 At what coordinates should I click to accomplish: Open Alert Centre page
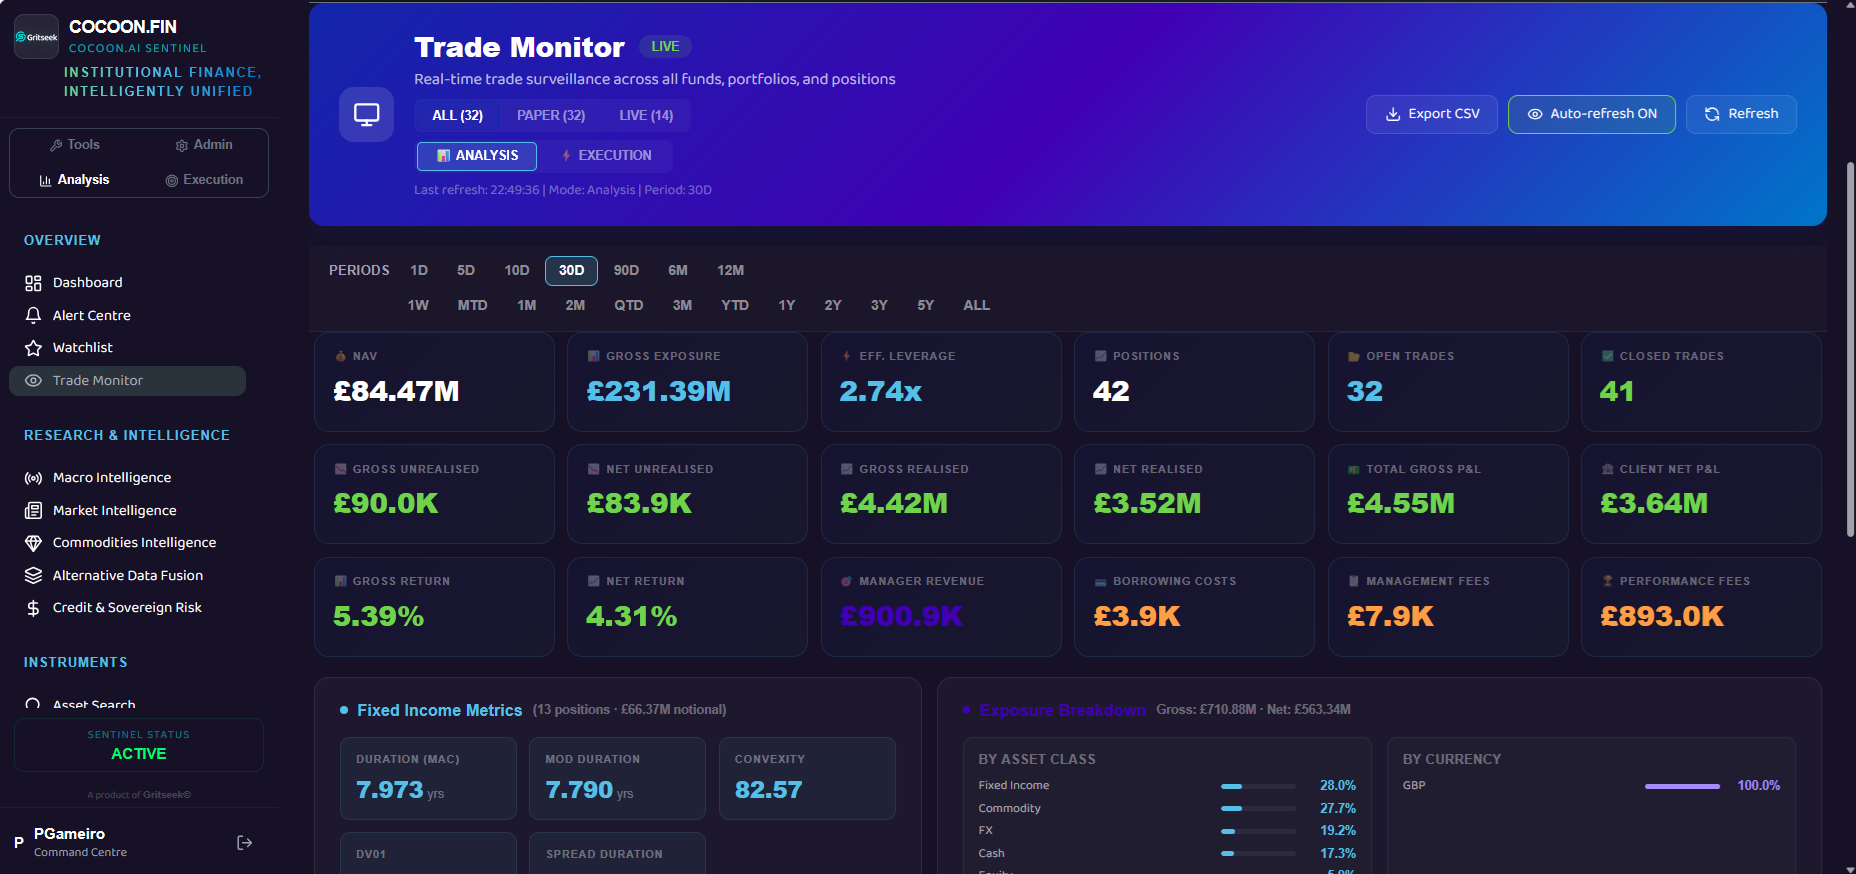click(x=127, y=315)
